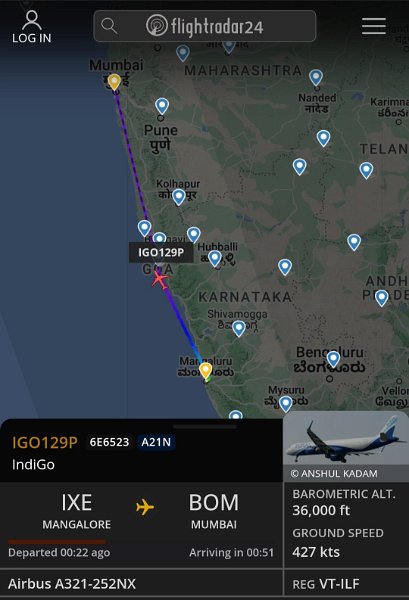
Task: Select the red IGO129P aircraft icon
Action: [159, 280]
